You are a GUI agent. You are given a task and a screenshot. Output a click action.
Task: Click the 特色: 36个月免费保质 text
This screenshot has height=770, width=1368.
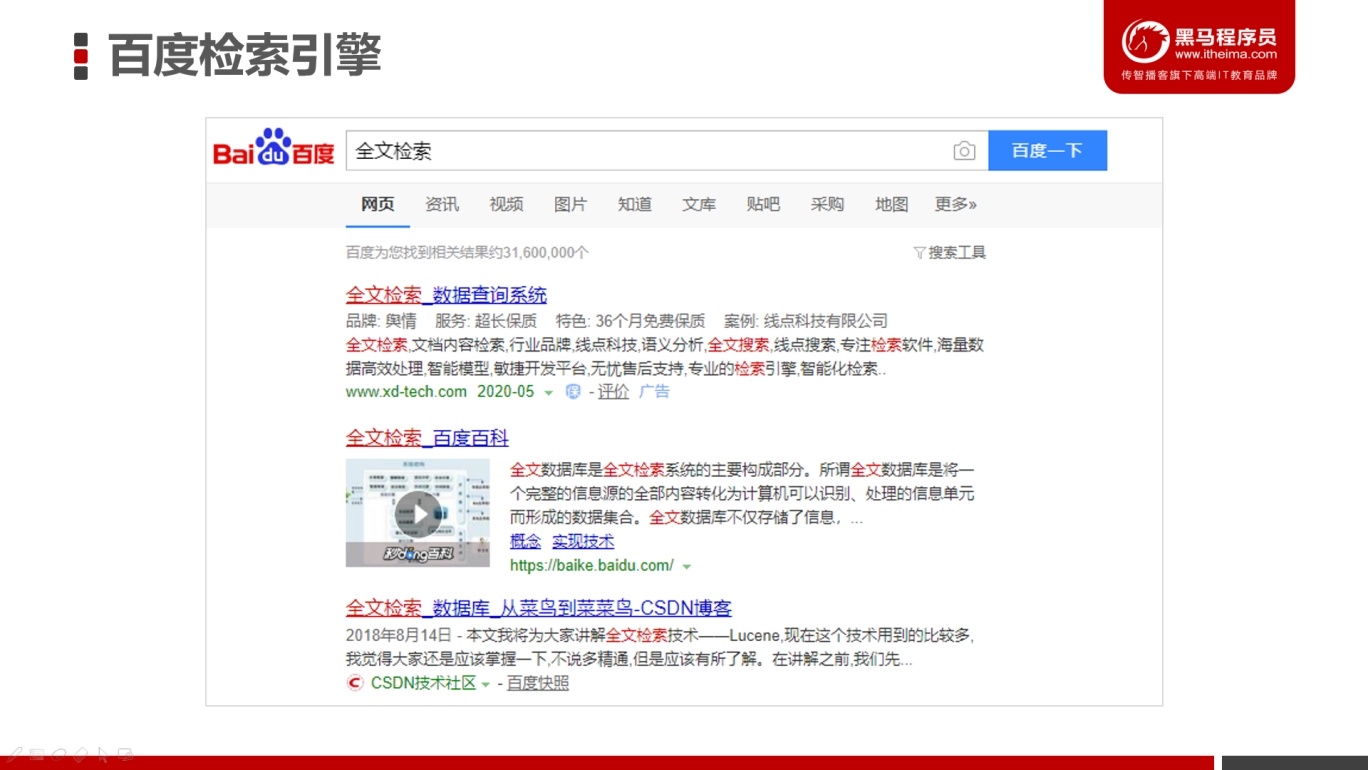click(x=630, y=321)
